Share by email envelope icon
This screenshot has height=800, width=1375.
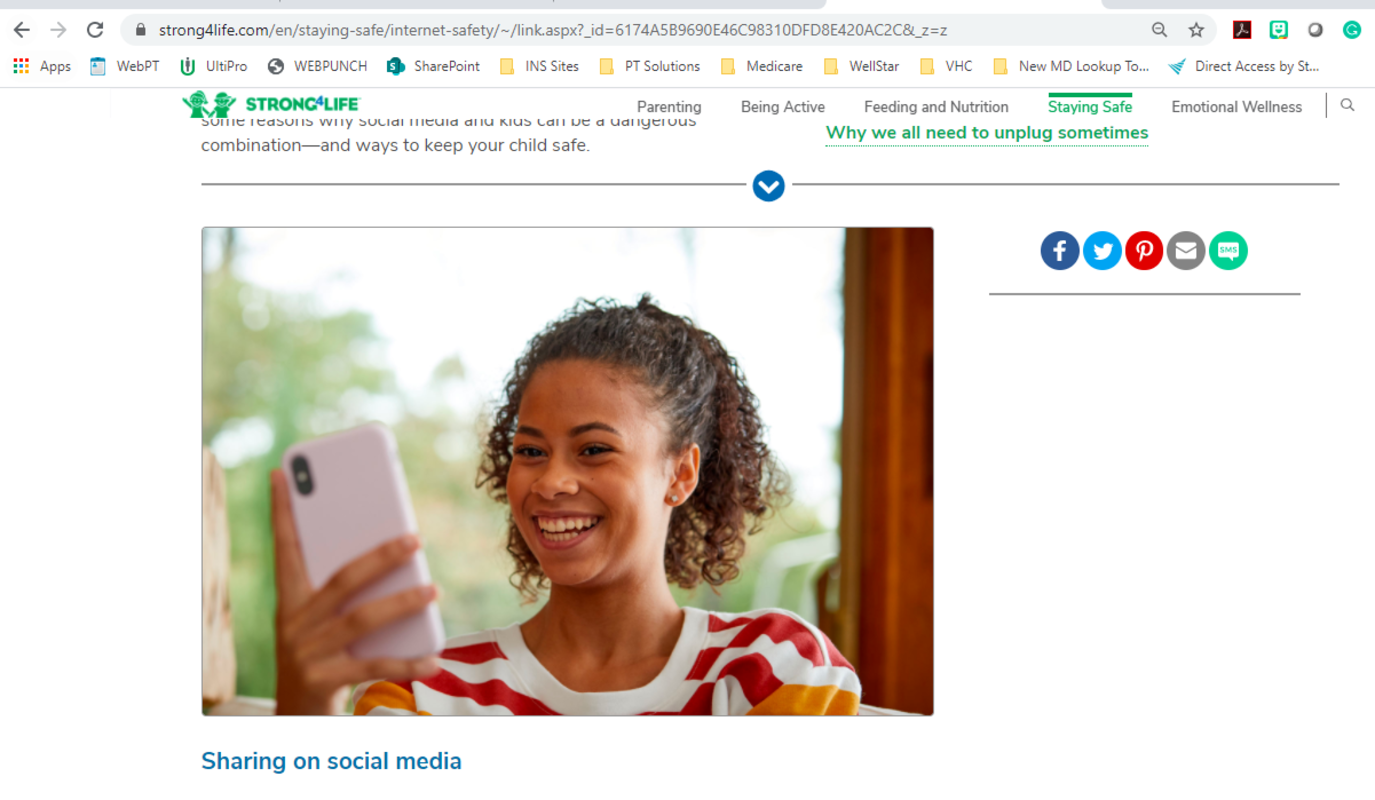pos(1186,251)
